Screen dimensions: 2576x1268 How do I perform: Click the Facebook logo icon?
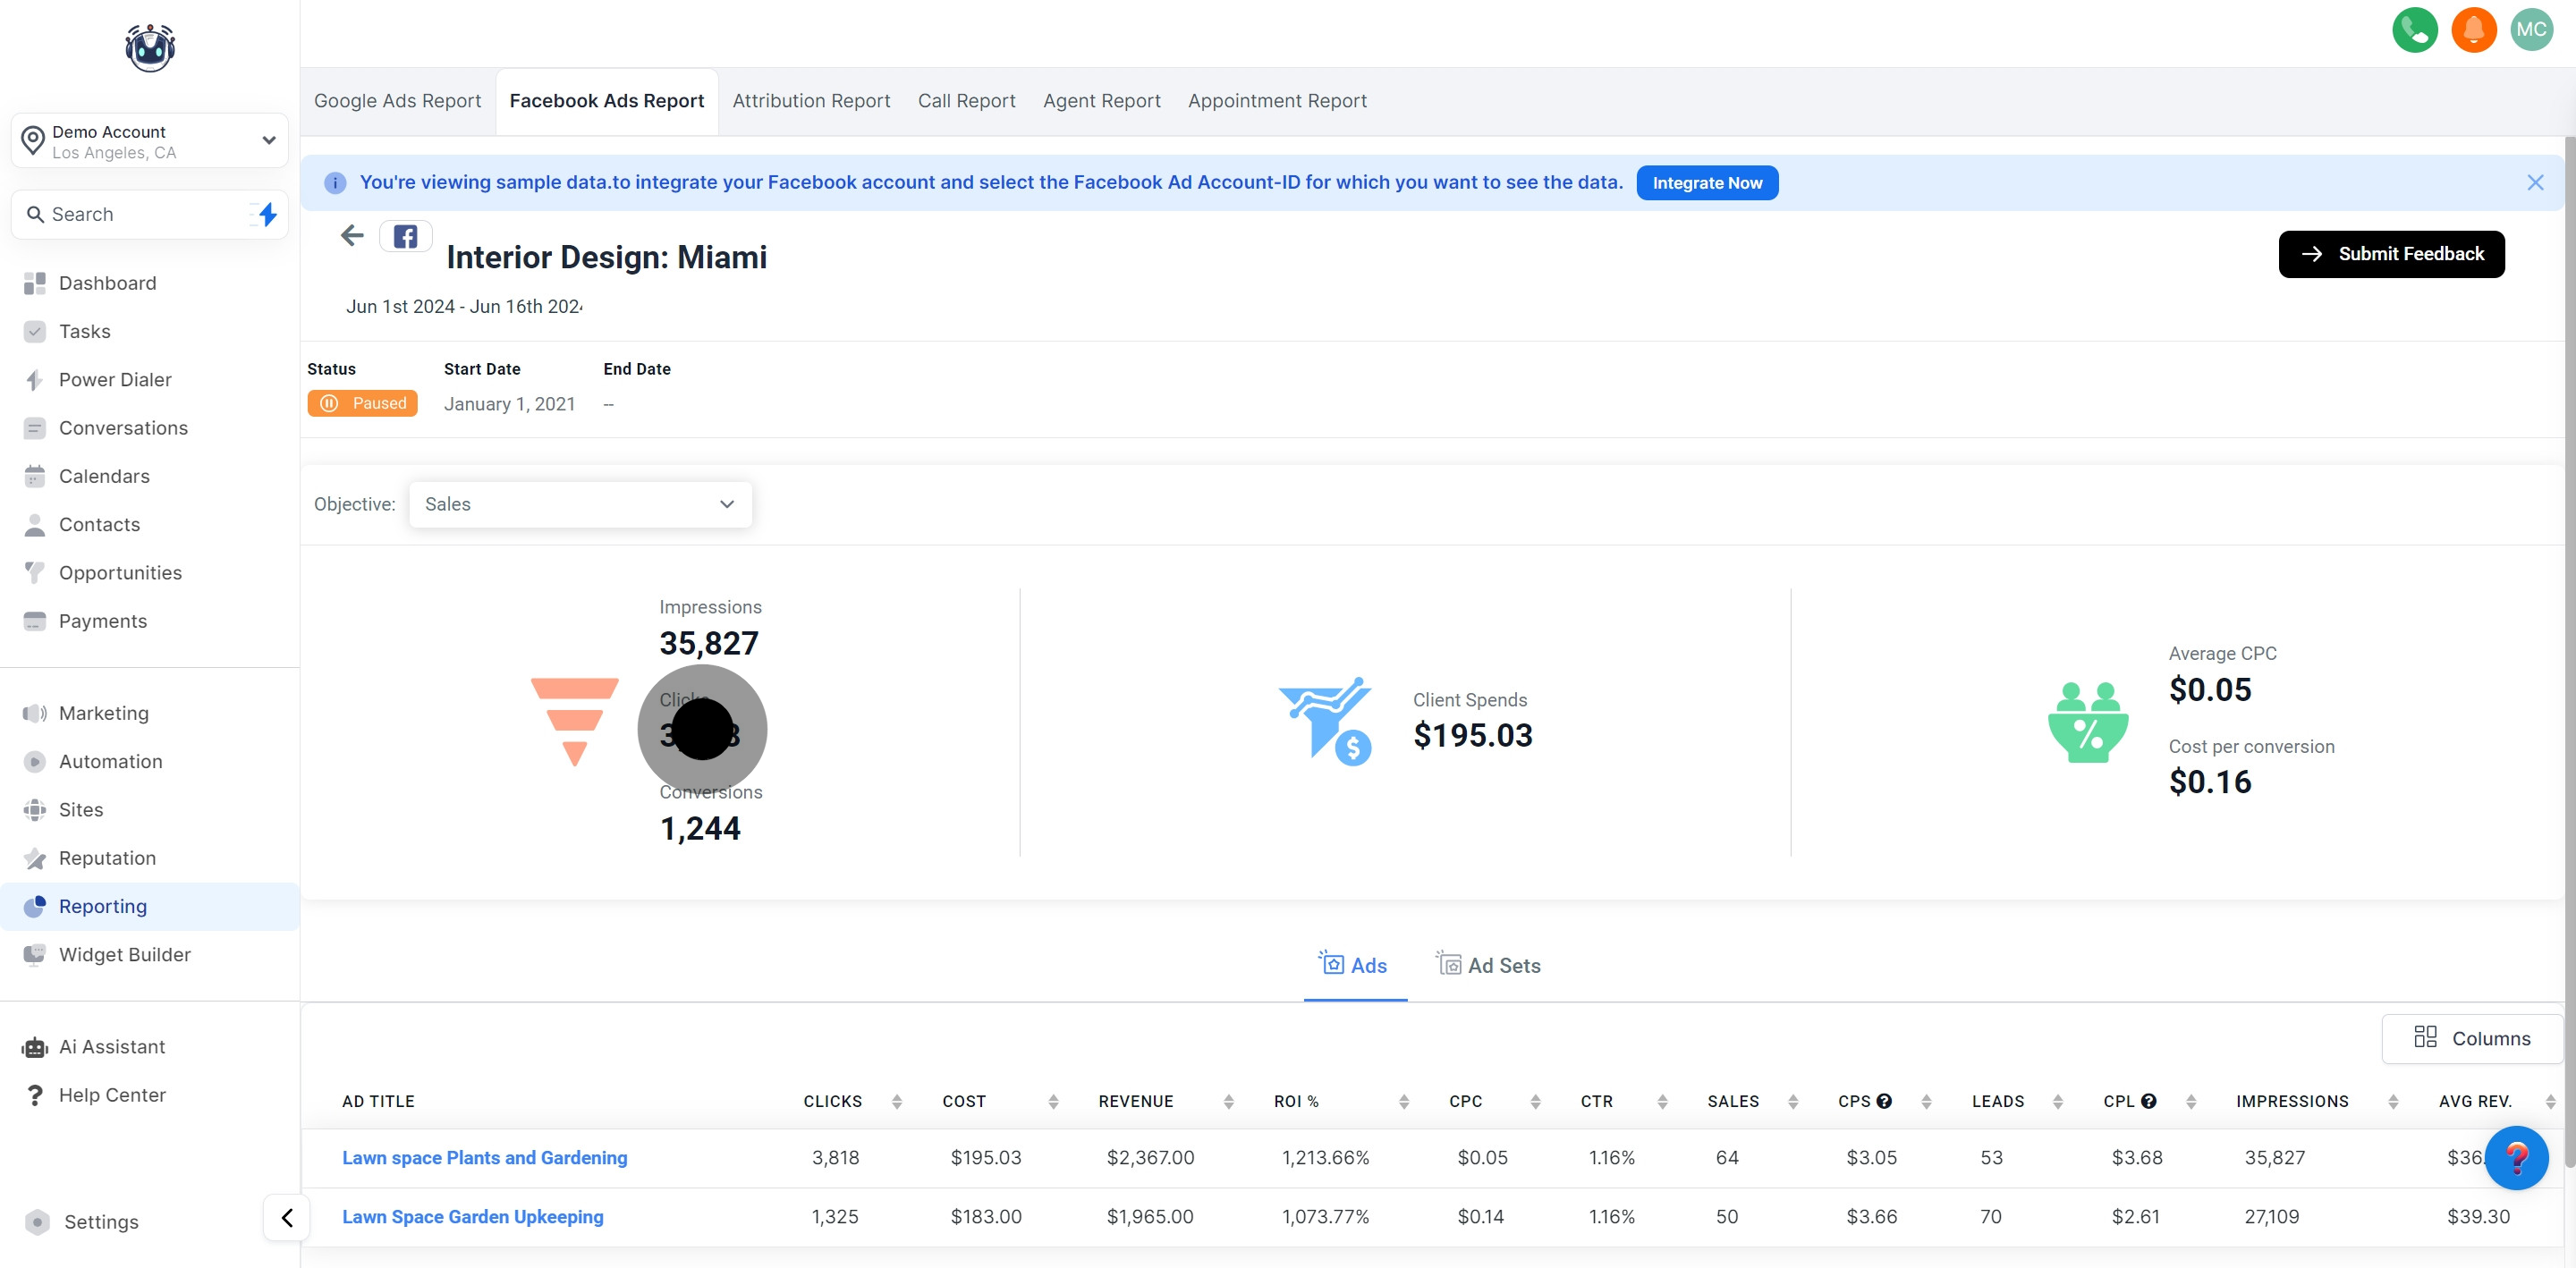point(405,237)
